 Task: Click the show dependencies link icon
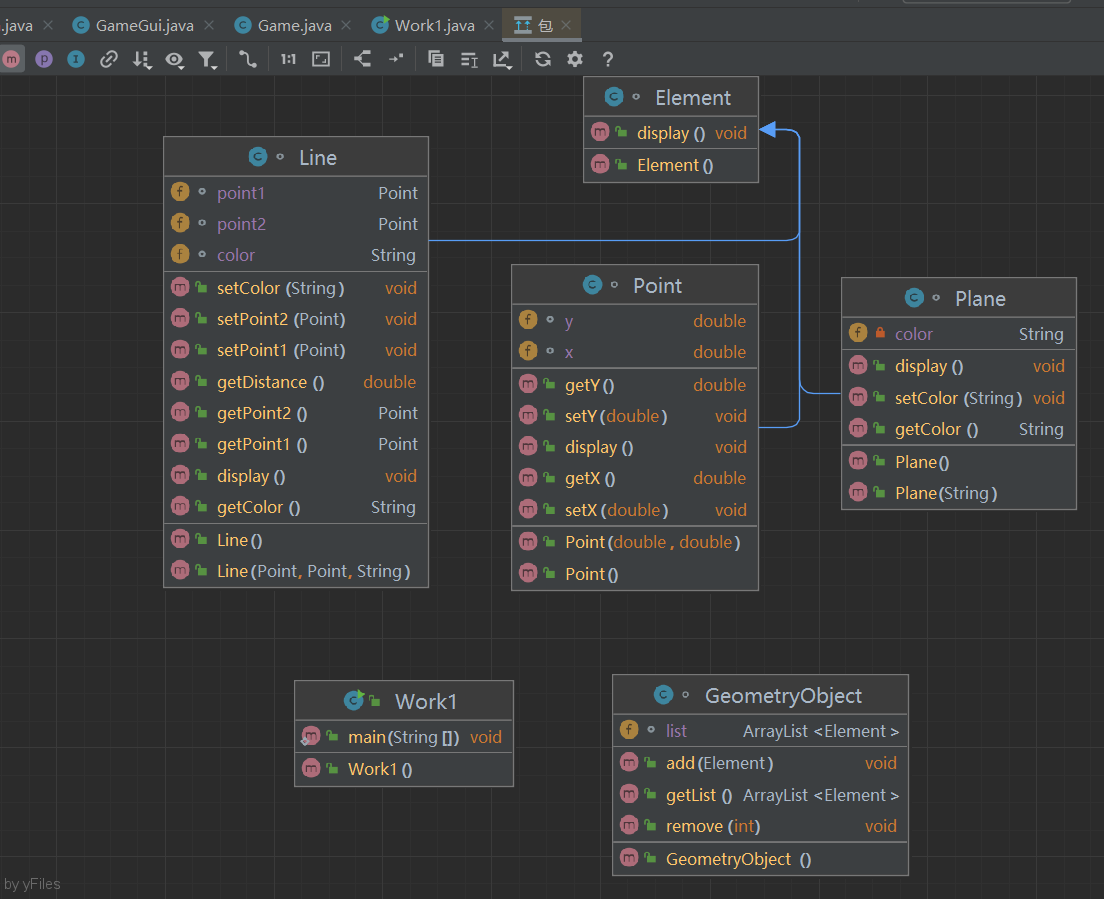[x=109, y=59]
